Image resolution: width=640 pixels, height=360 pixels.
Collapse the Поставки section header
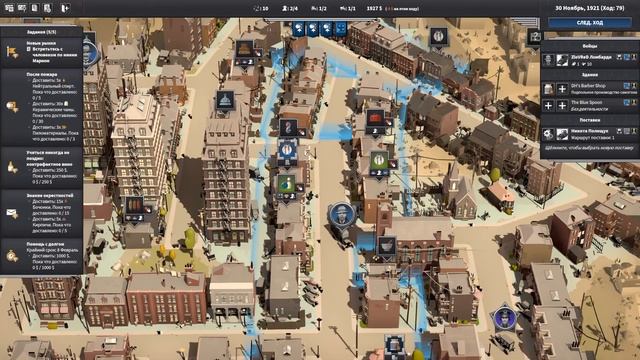click(x=590, y=120)
